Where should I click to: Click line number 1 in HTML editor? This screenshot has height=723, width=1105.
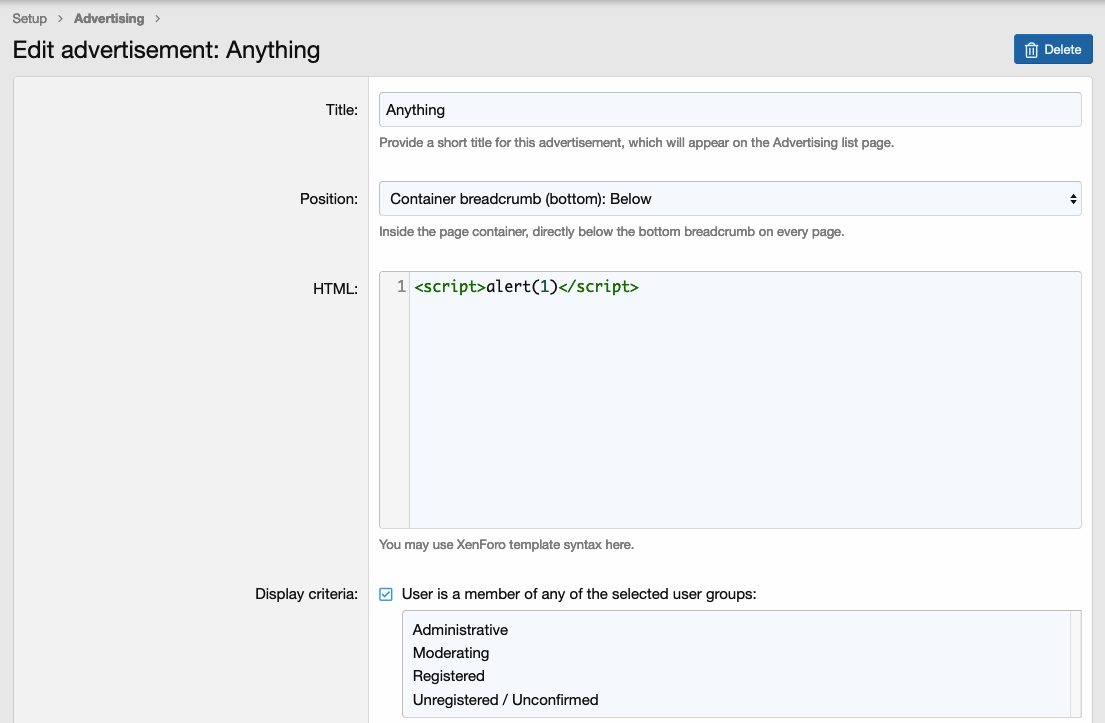[401, 286]
